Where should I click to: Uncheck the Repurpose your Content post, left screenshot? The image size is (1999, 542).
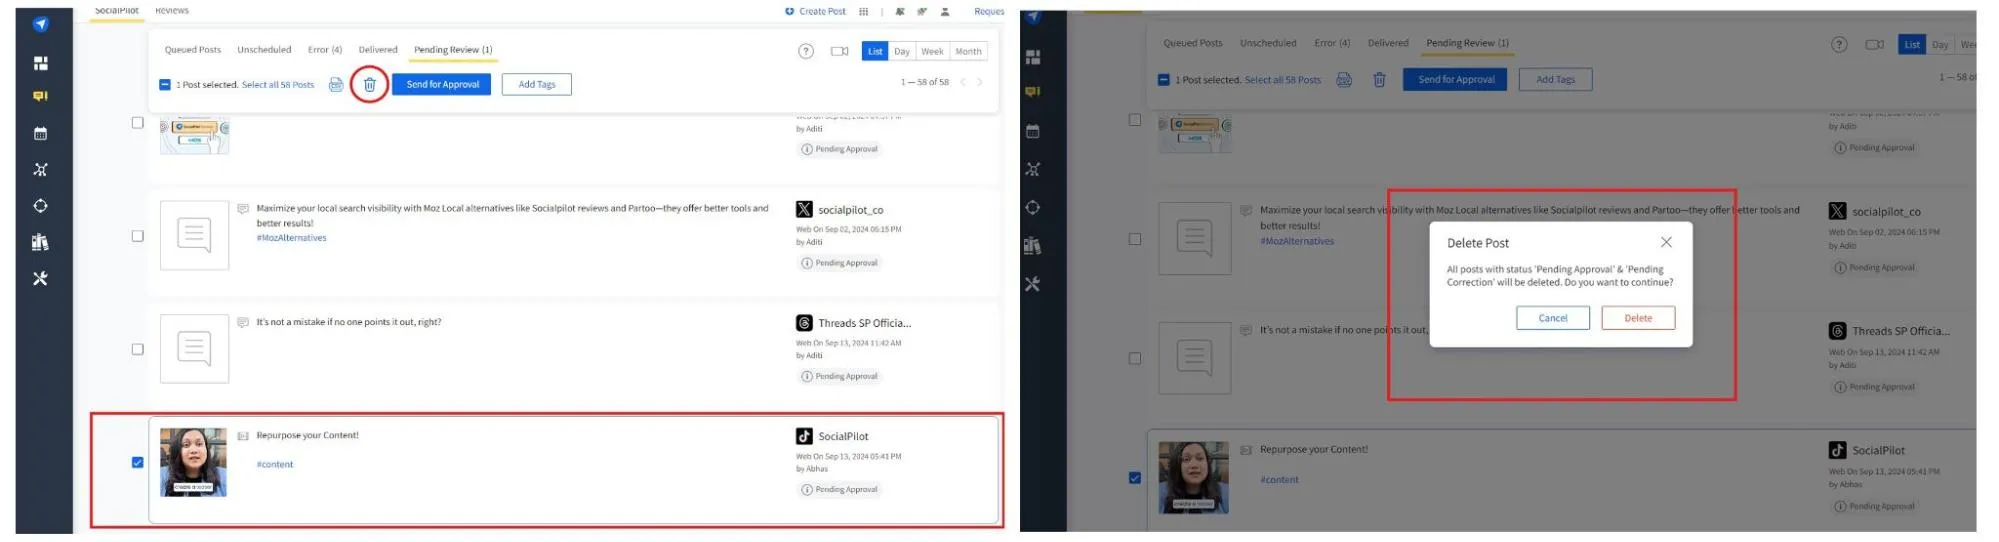137,463
